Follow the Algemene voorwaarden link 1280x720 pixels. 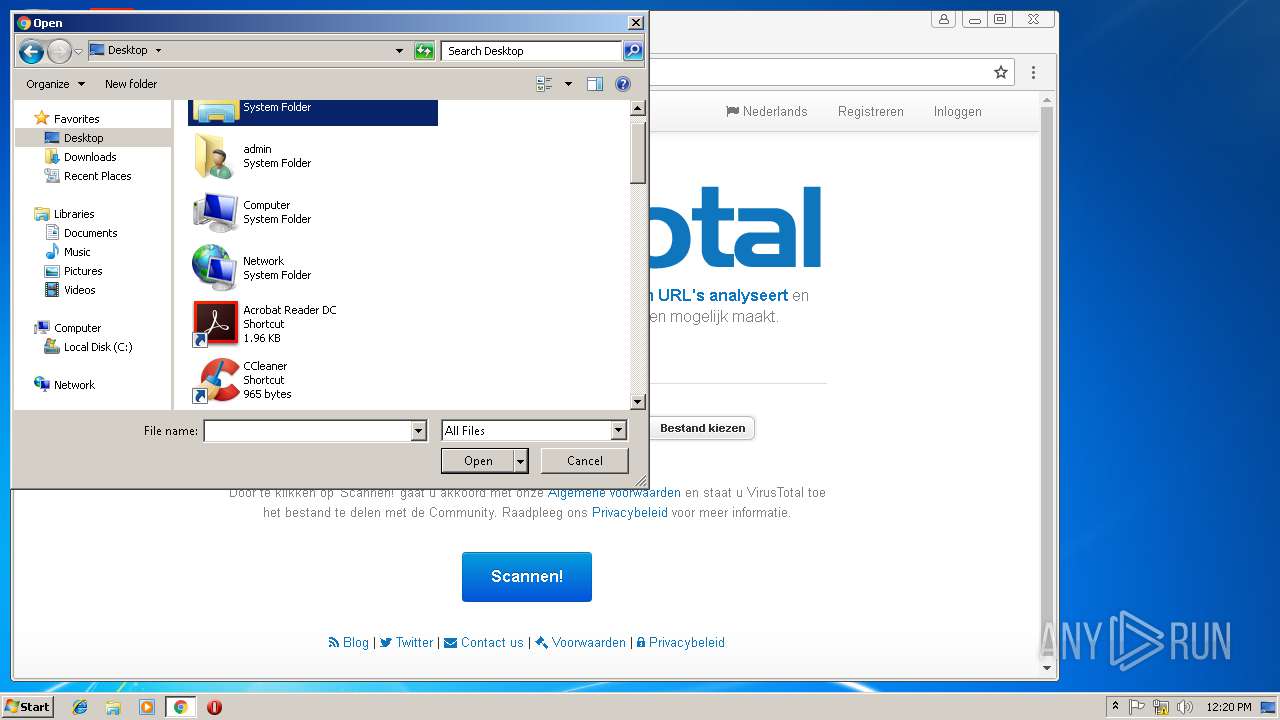[614, 493]
